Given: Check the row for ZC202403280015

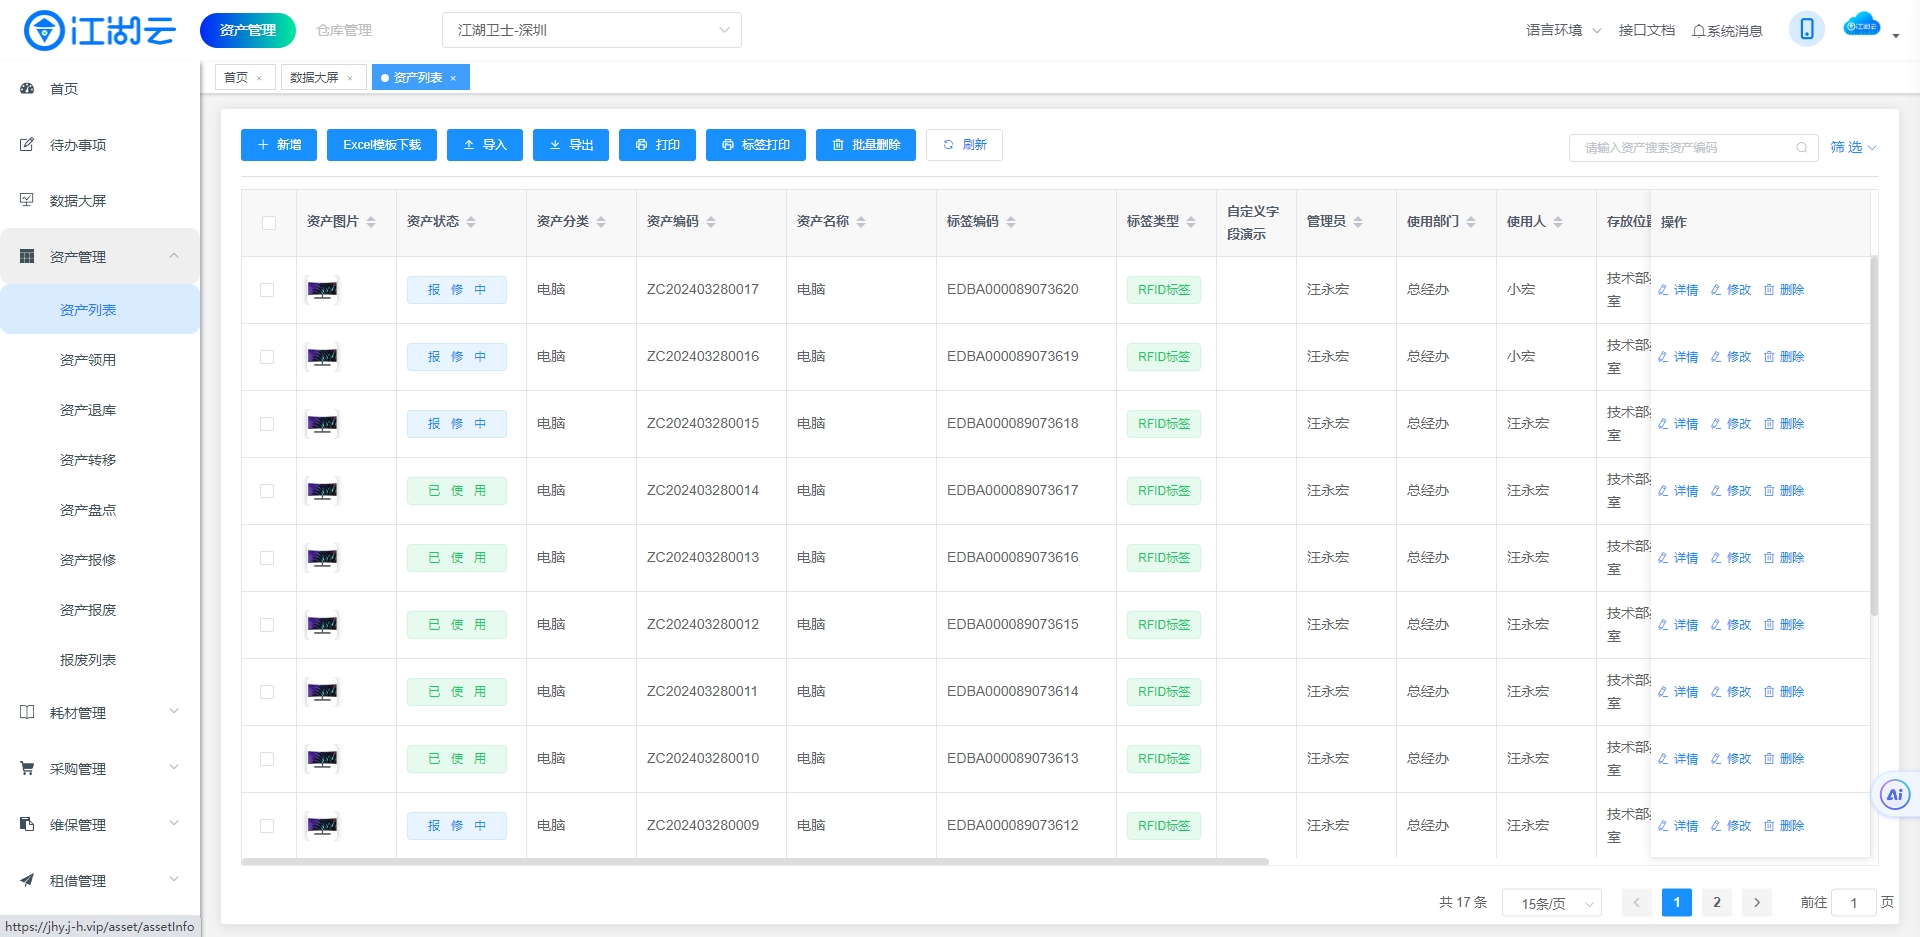Looking at the screenshot, I should pos(267,424).
